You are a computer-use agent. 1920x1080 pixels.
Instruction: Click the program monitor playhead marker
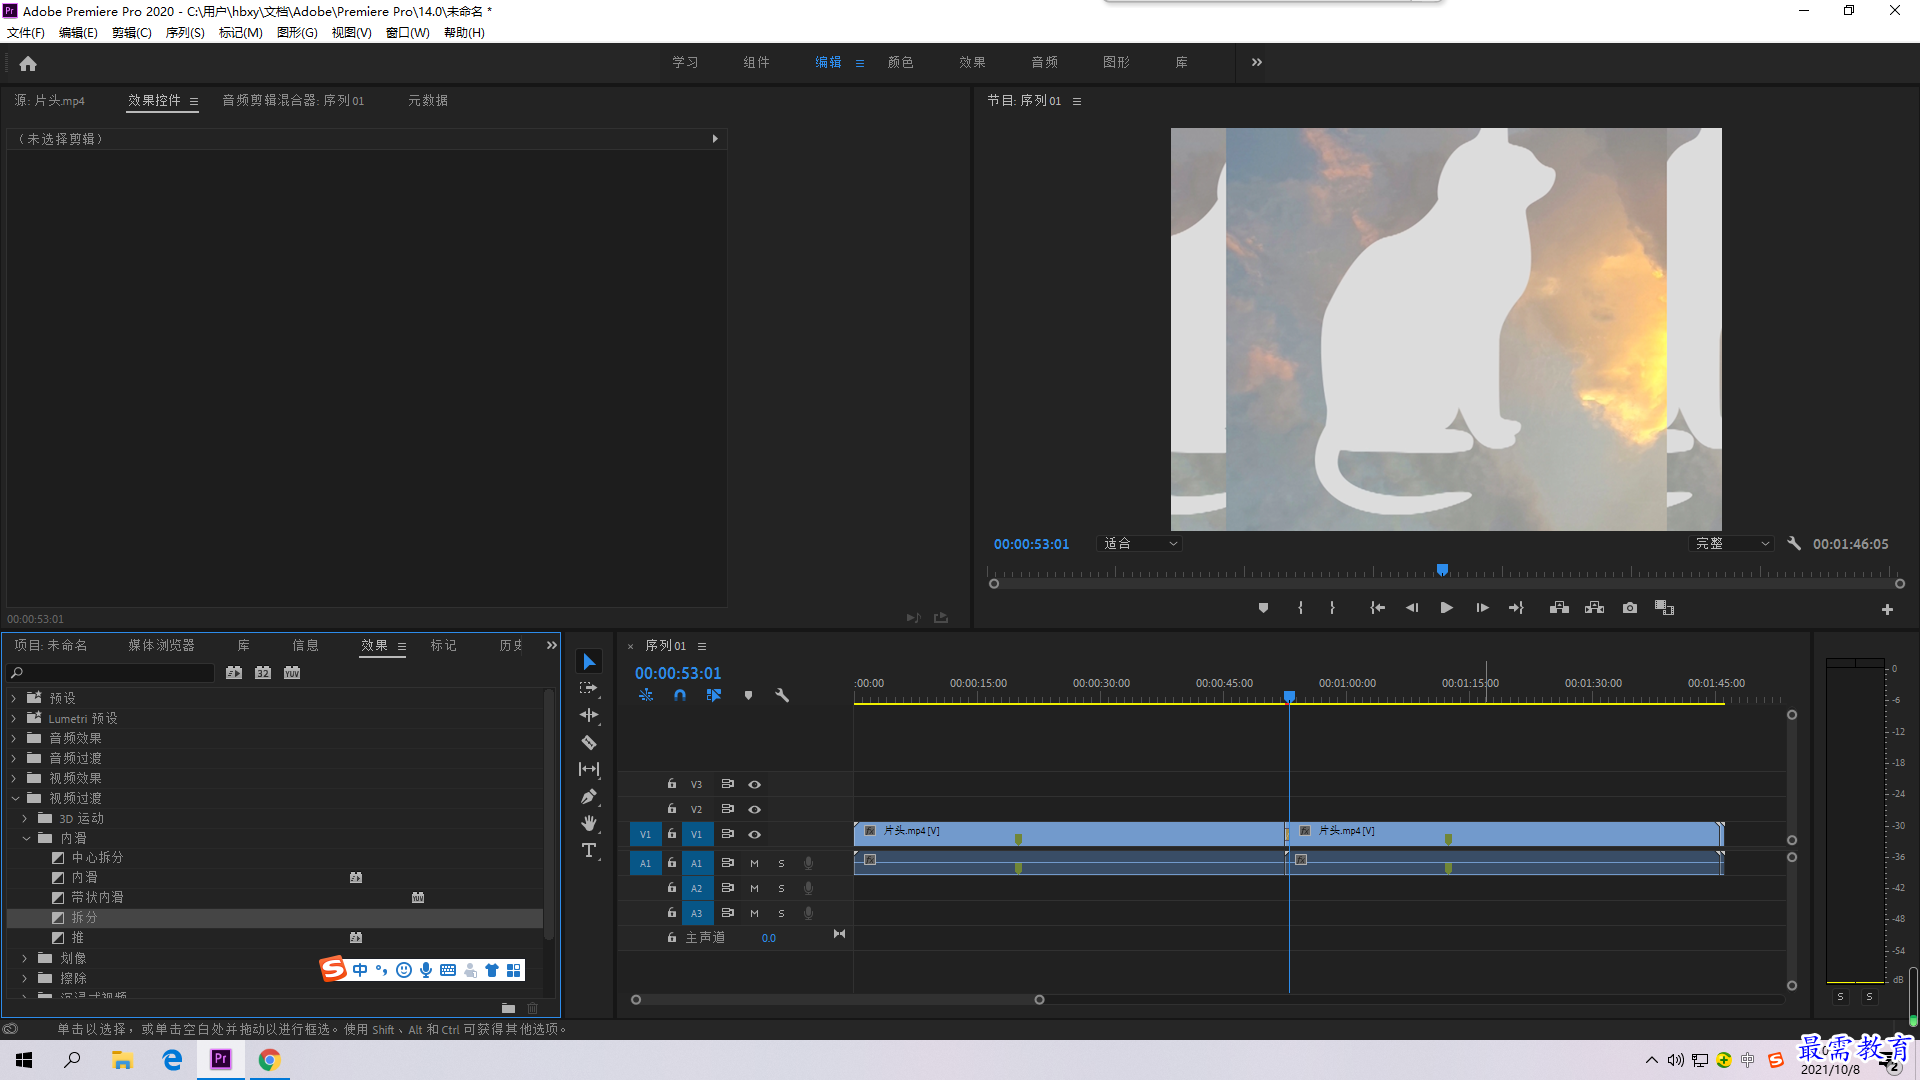pos(1442,569)
